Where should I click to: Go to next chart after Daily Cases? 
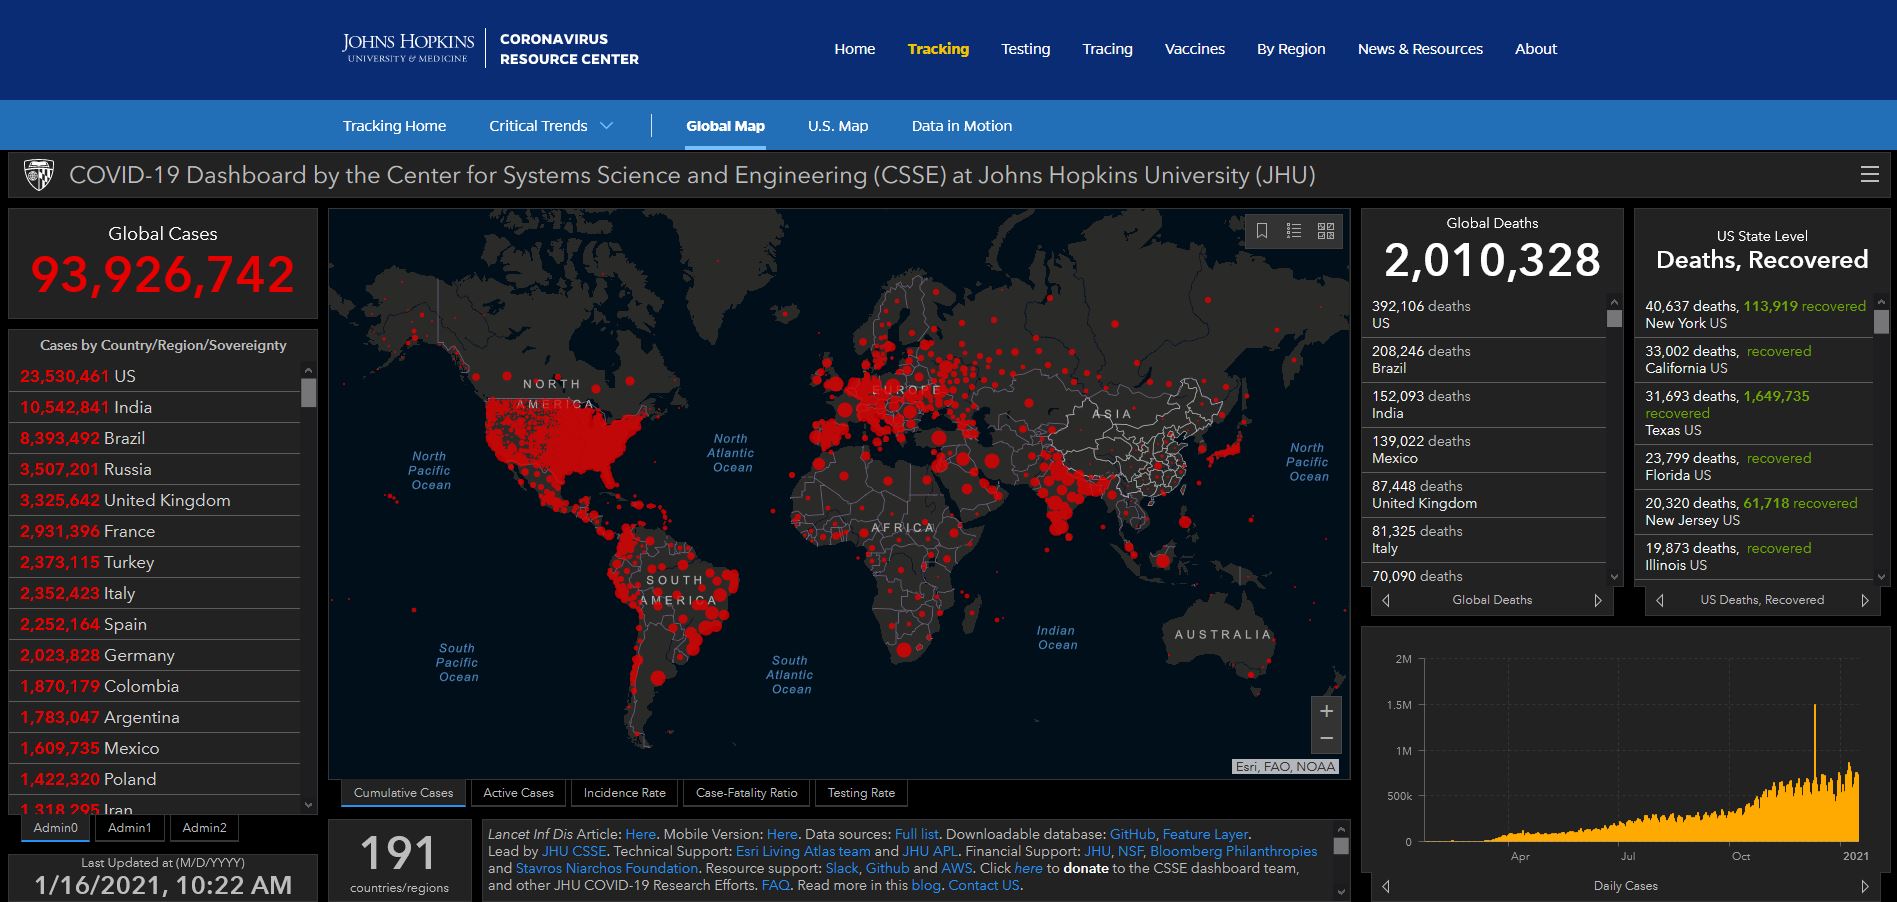tap(1864, 886)
